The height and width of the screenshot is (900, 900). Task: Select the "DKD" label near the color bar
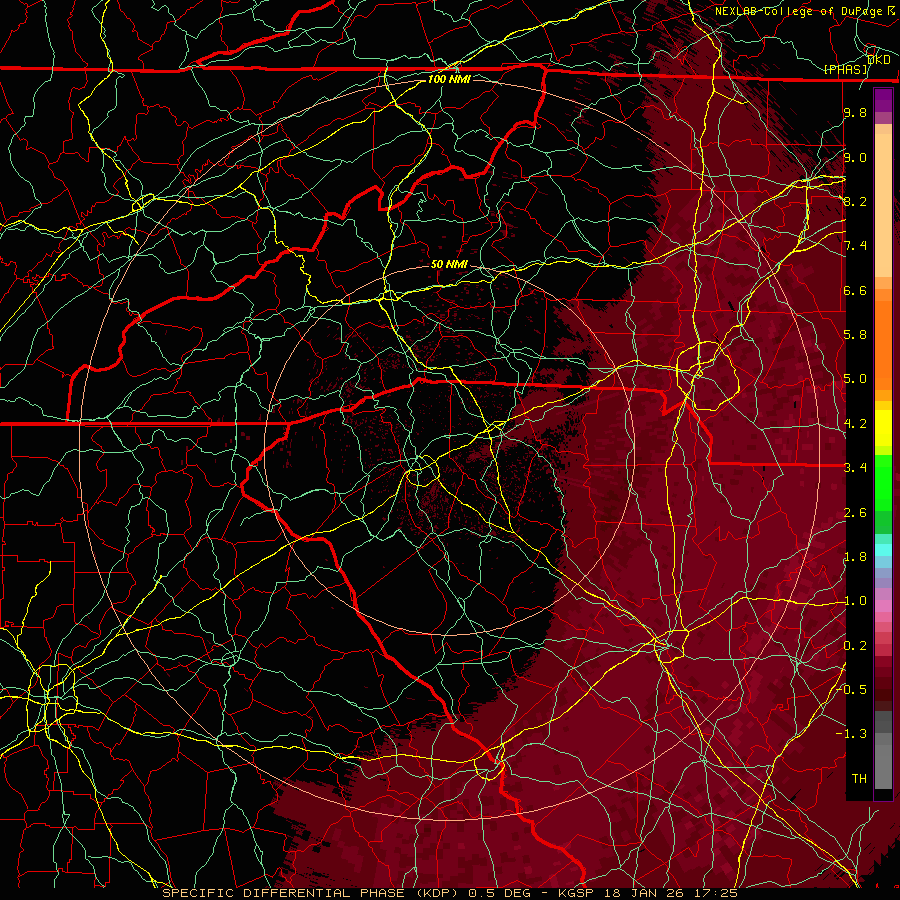(878, 60)
